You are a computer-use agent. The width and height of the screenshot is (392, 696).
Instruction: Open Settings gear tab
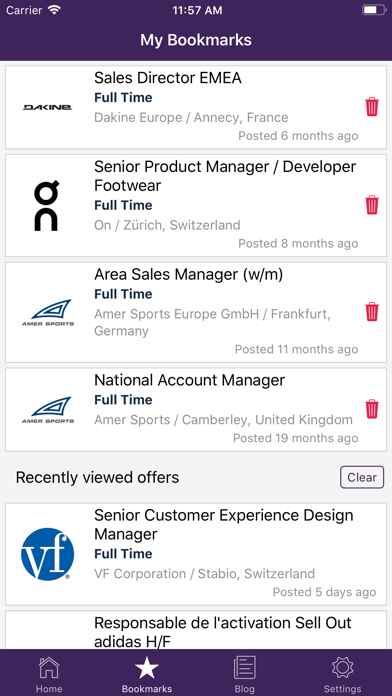(342, 674)
